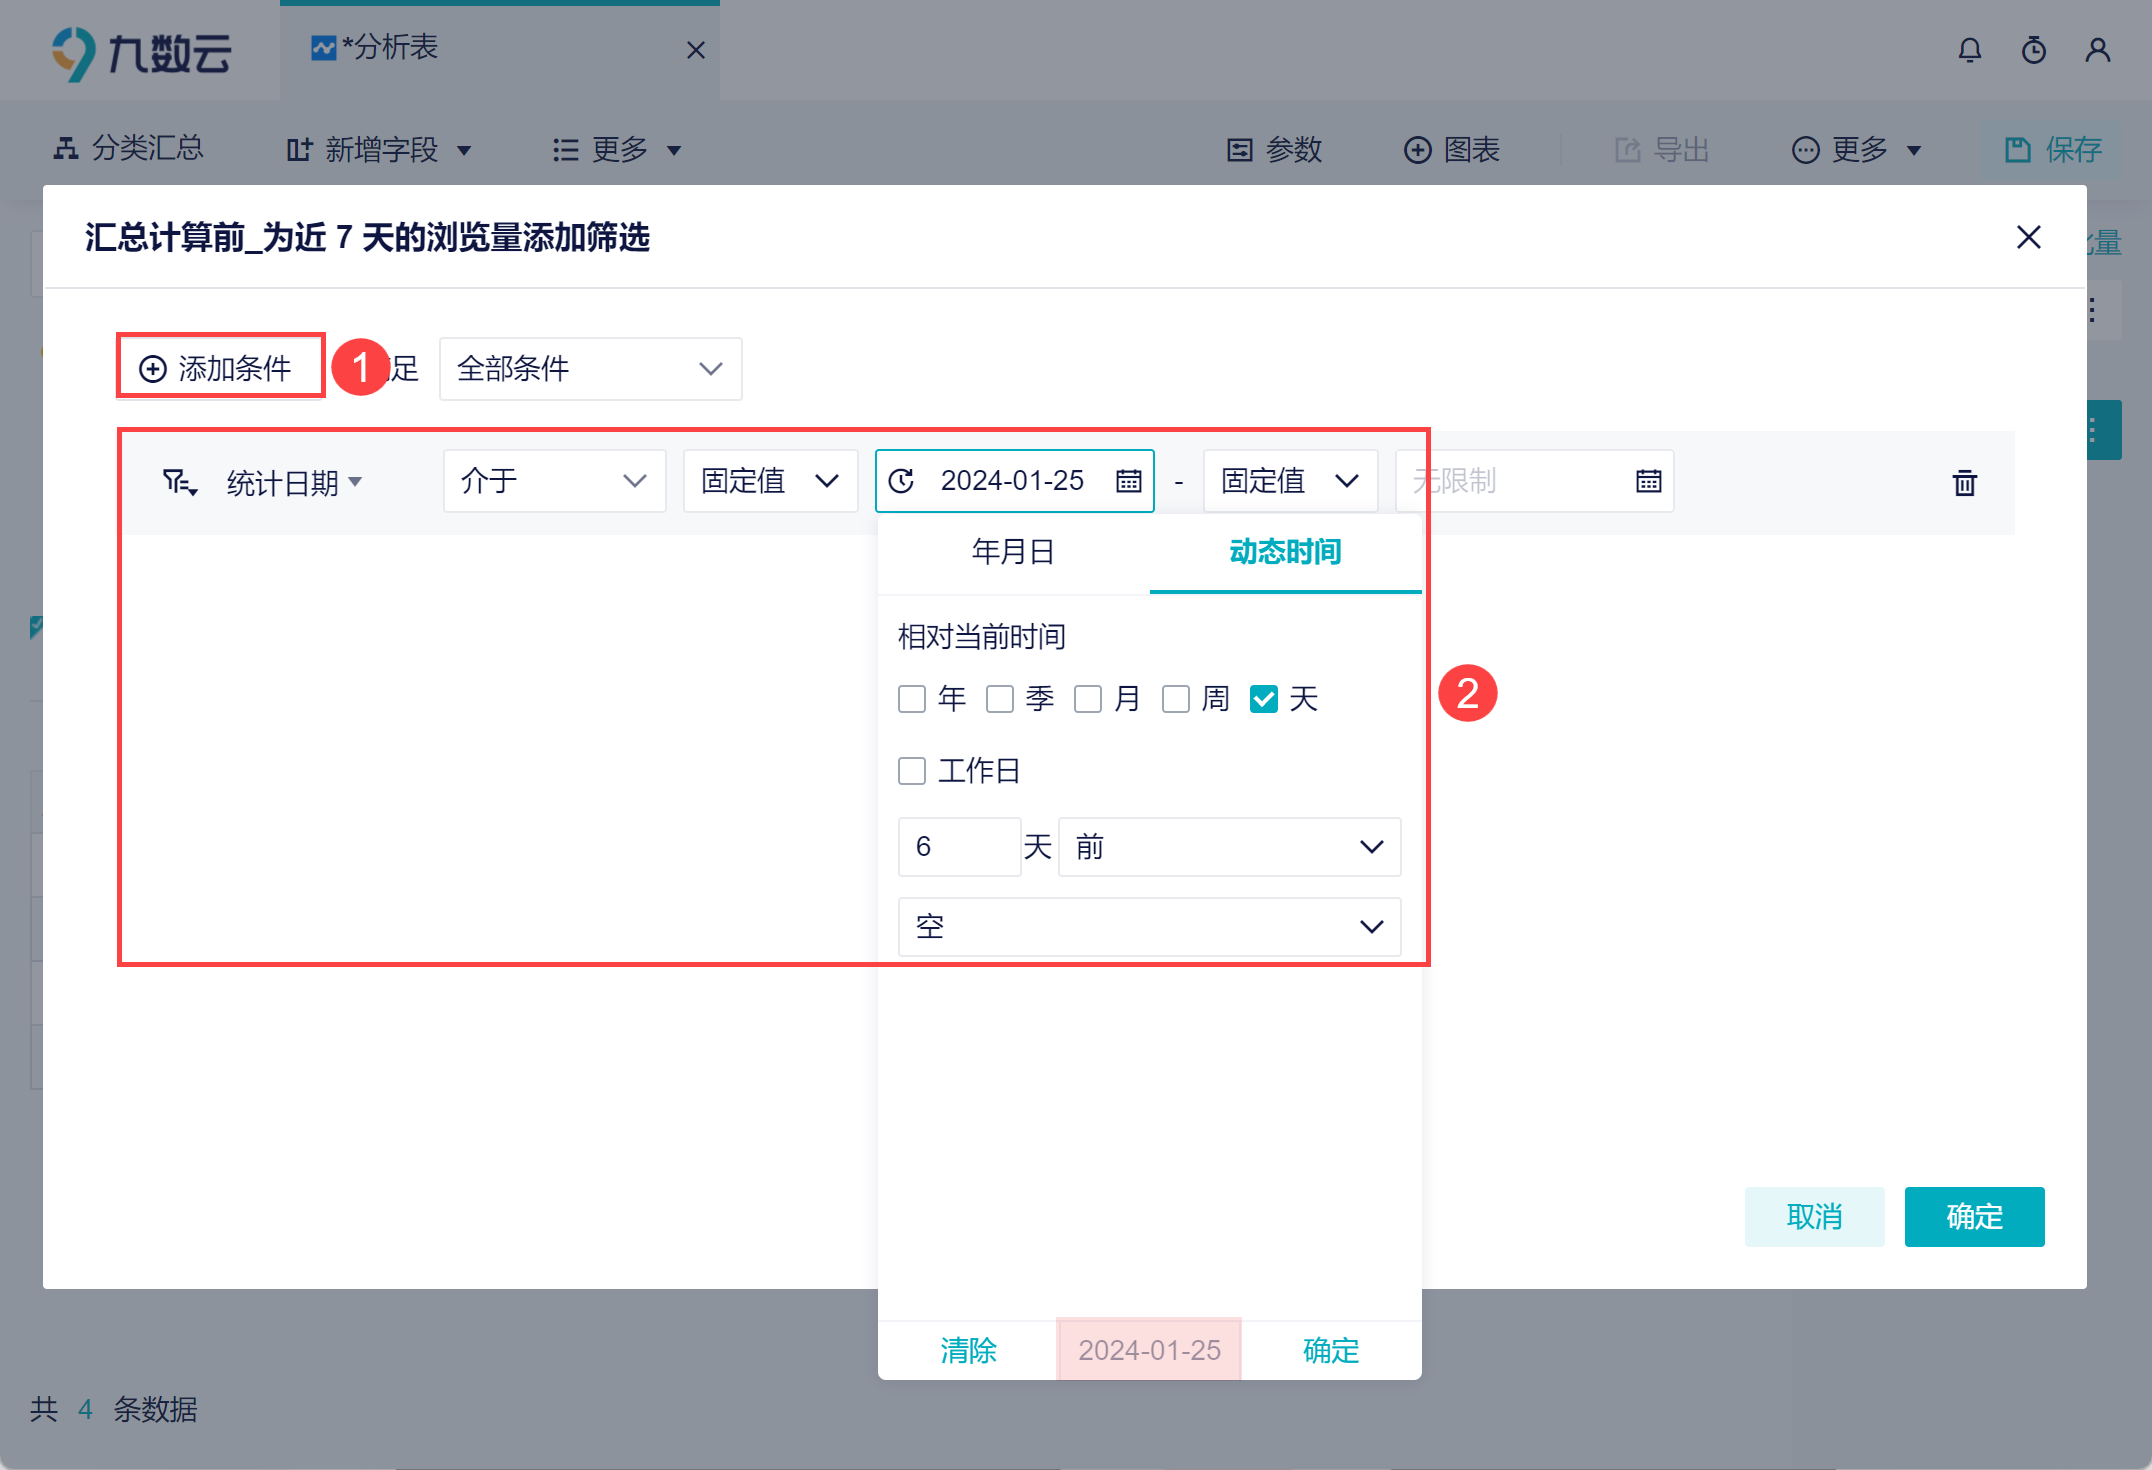The image size is (2152, 1470).
Task: Open calendar icon in 无限制 date field
Action: (1648, 481)
